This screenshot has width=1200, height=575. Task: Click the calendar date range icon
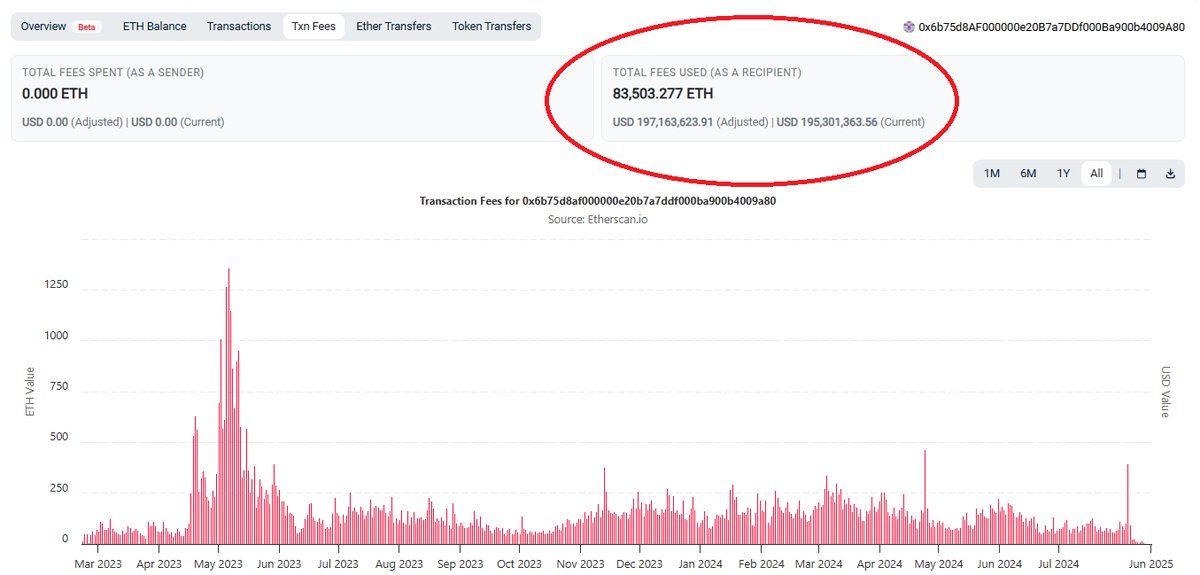(1141, 173)
